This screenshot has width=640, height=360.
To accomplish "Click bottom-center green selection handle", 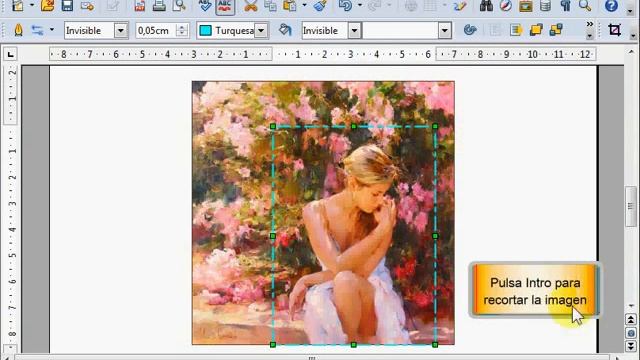I will (354, 345).
